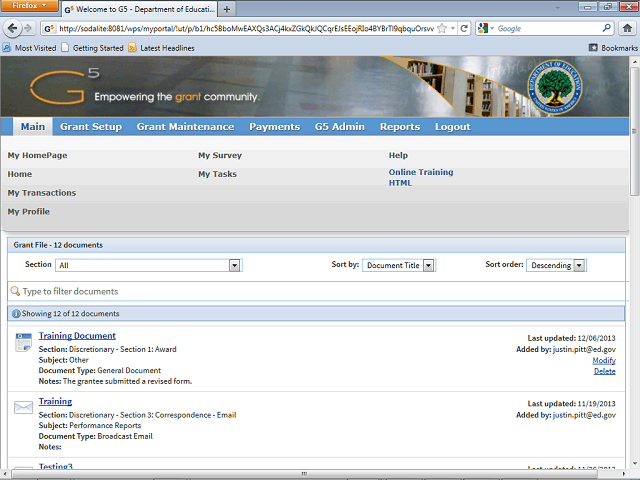
Task: Click the My Survey heading
Action: (x=220, y=156)
